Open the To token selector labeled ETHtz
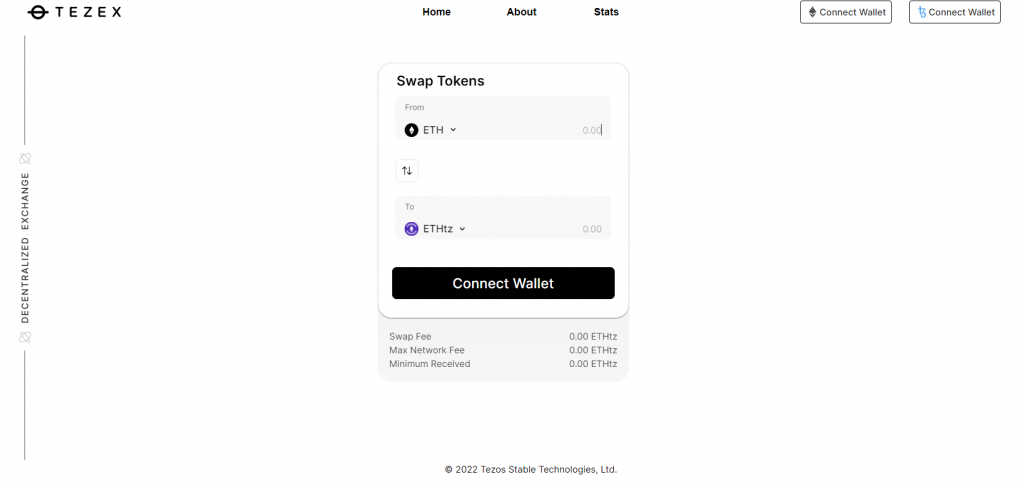Viewport: 1024px width, 488px height. point(435,229)
